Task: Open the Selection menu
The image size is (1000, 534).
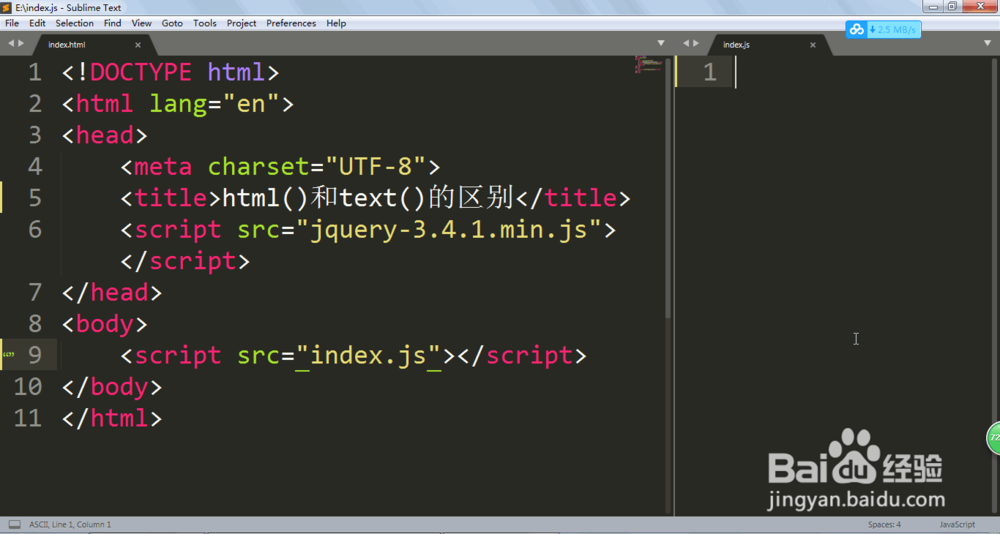Action: click(x=74, y=23)
